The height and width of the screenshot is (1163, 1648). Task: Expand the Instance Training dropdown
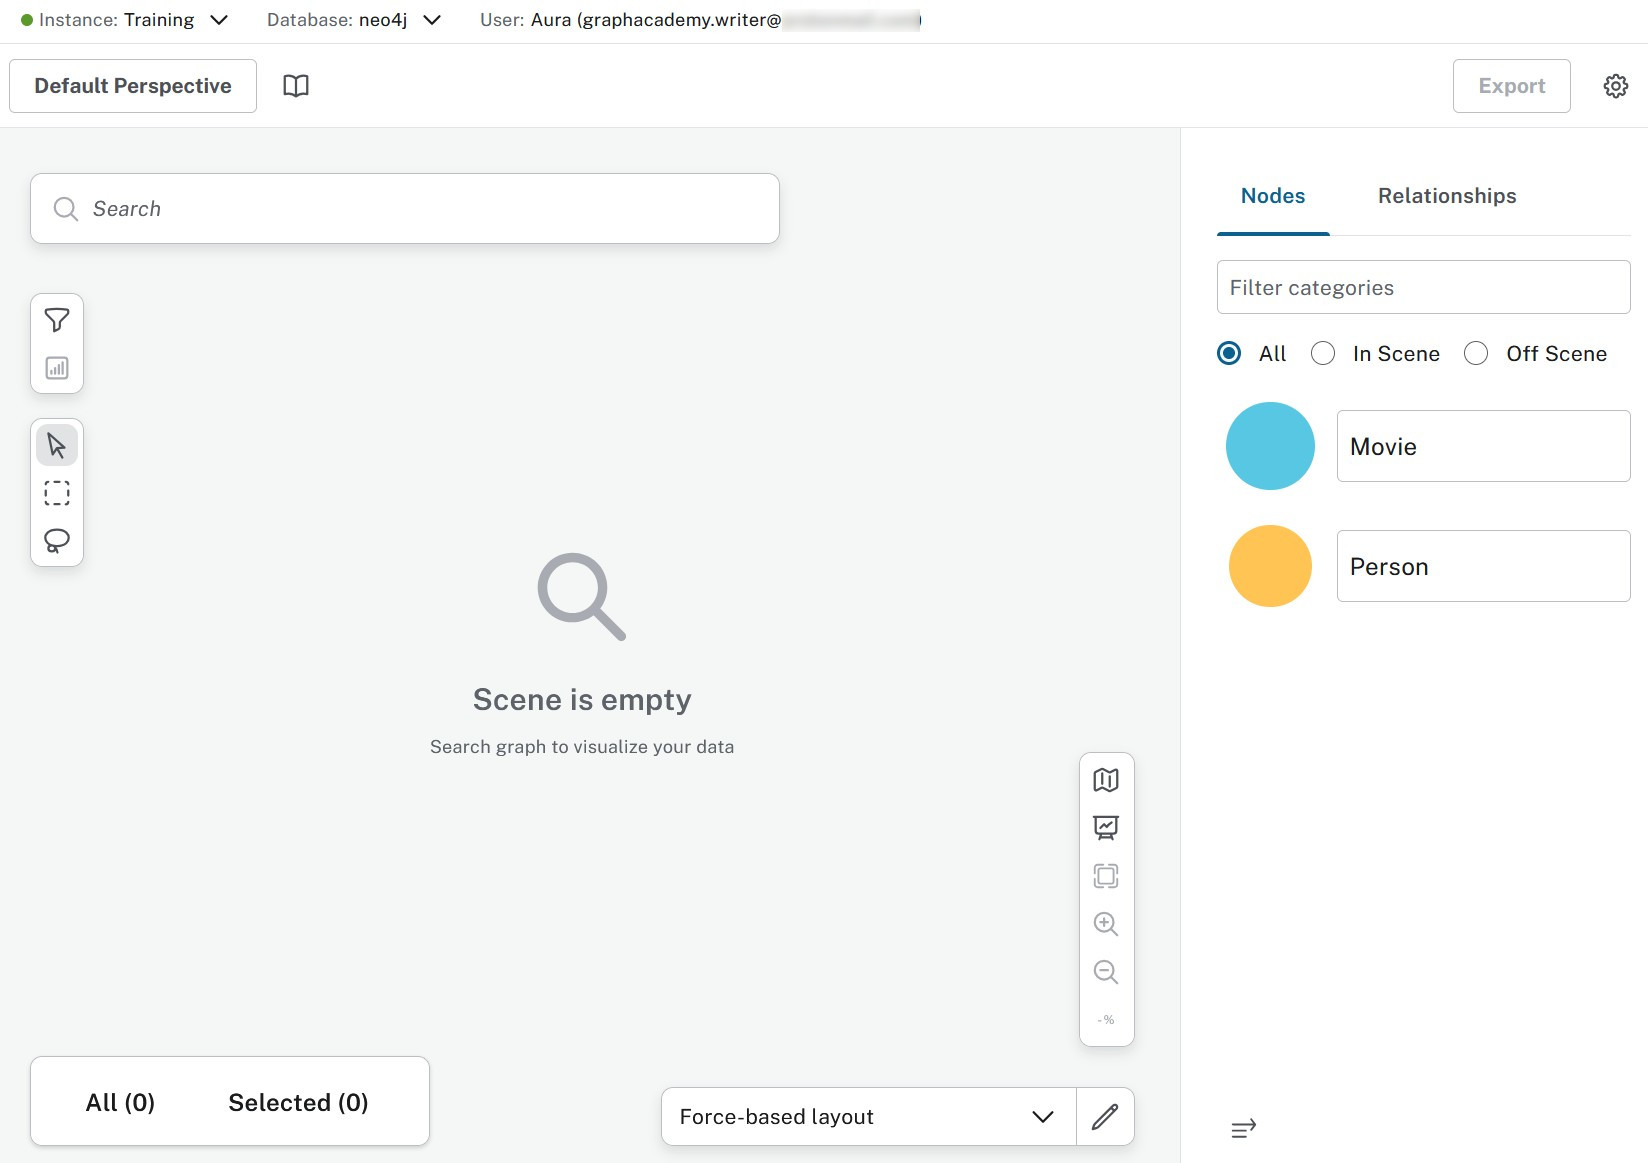tap(219, 19)
